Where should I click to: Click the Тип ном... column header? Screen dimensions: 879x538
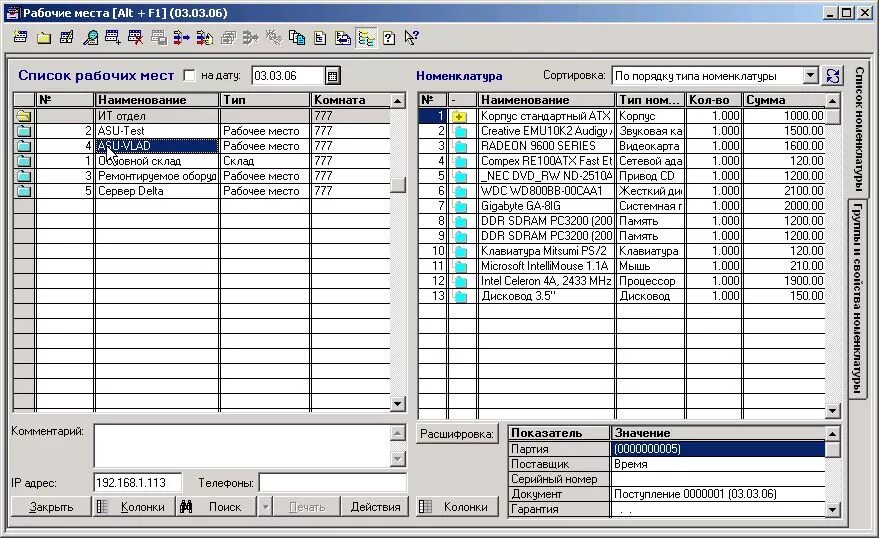click(x=650, y=100)
